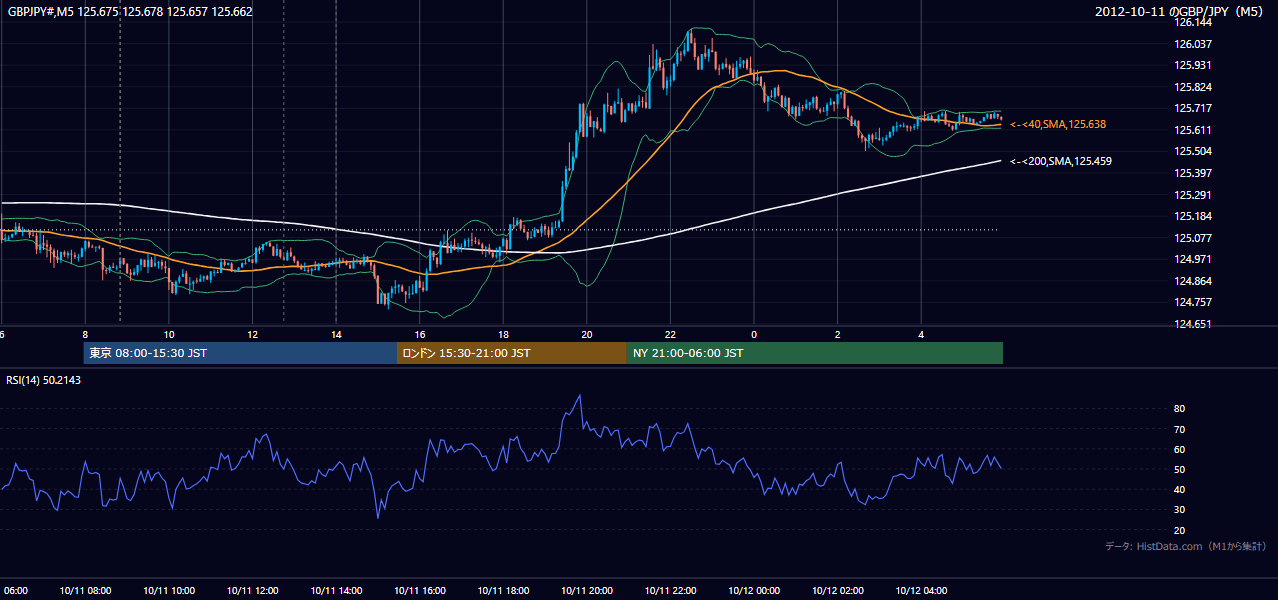
Task: Click the 10/12 02:00 bottom time label
Action: point(838,591)
